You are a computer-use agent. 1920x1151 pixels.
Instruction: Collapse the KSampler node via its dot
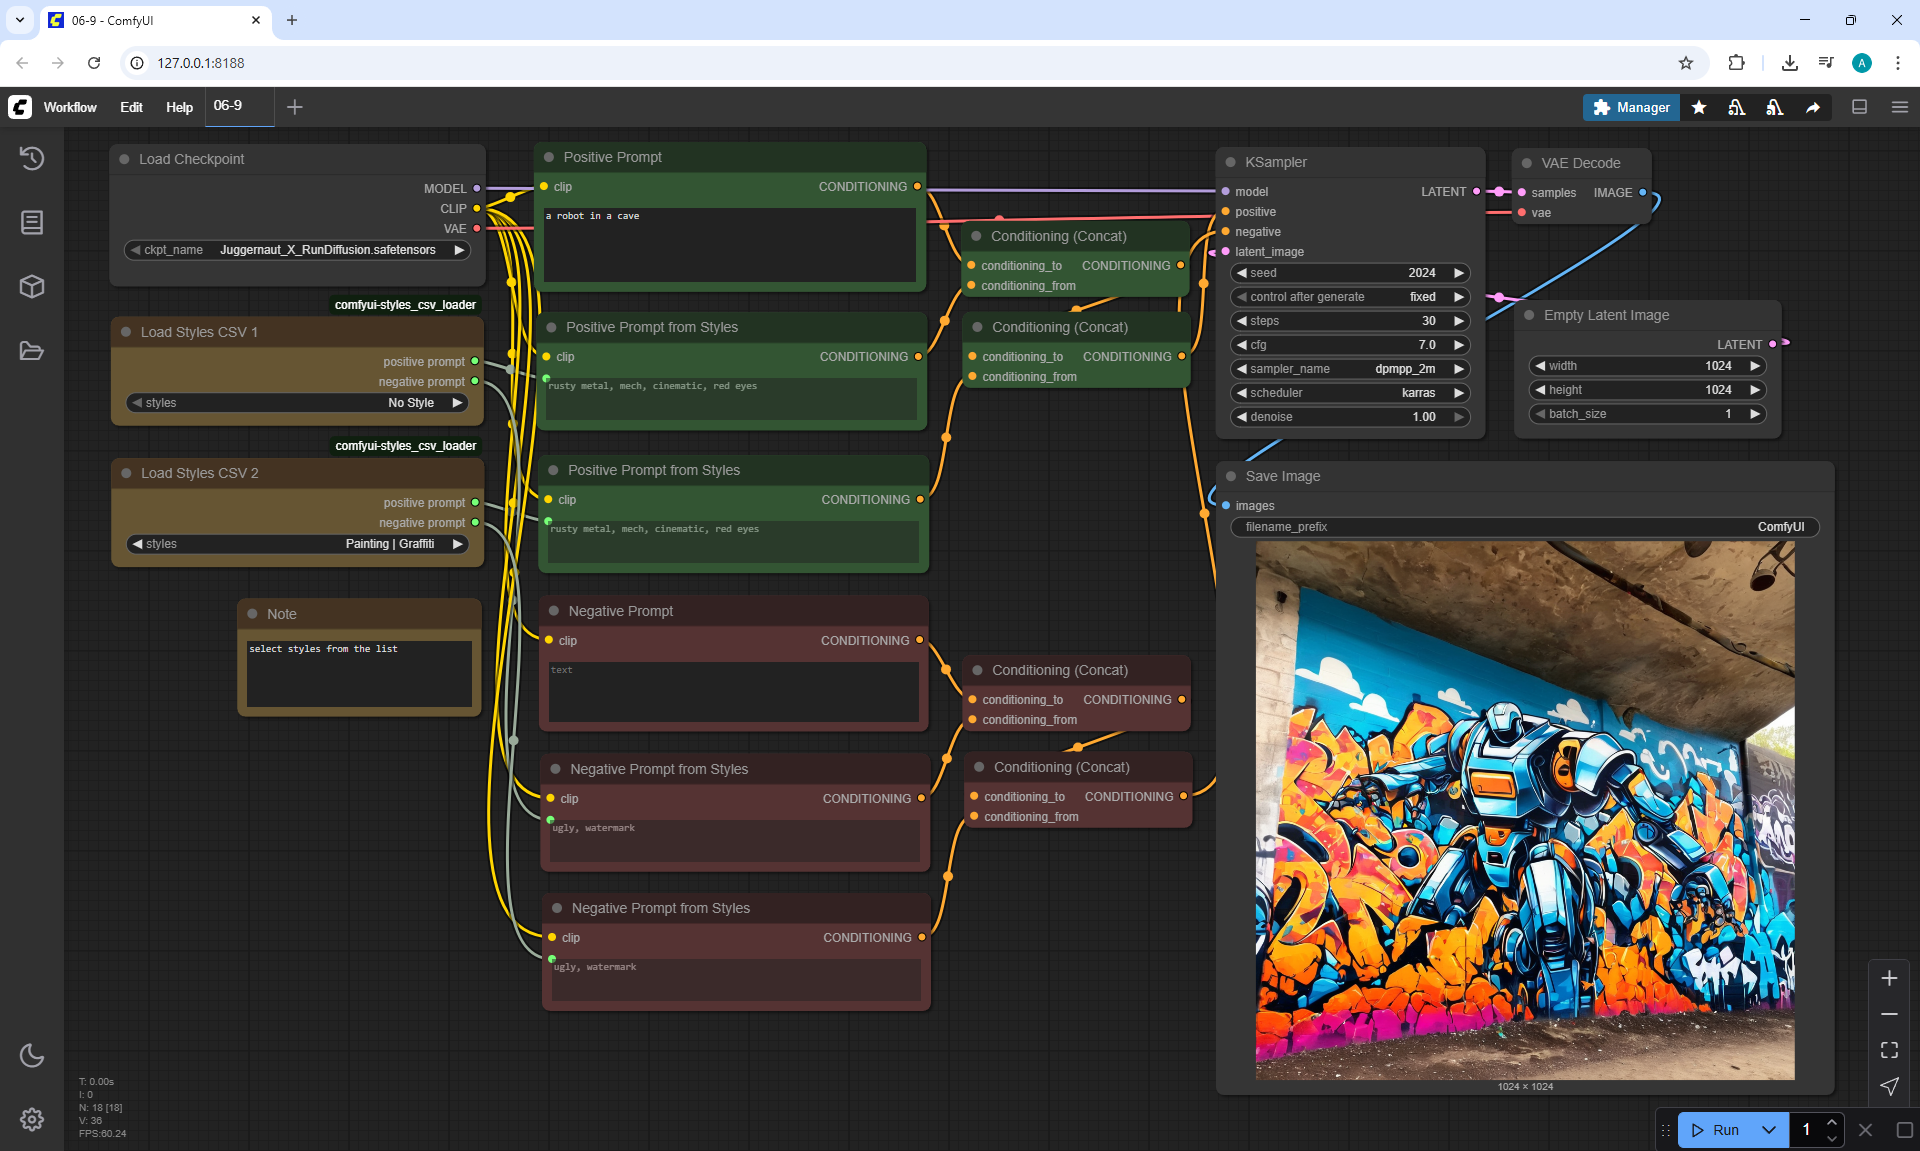click(x=1230, y=162)
